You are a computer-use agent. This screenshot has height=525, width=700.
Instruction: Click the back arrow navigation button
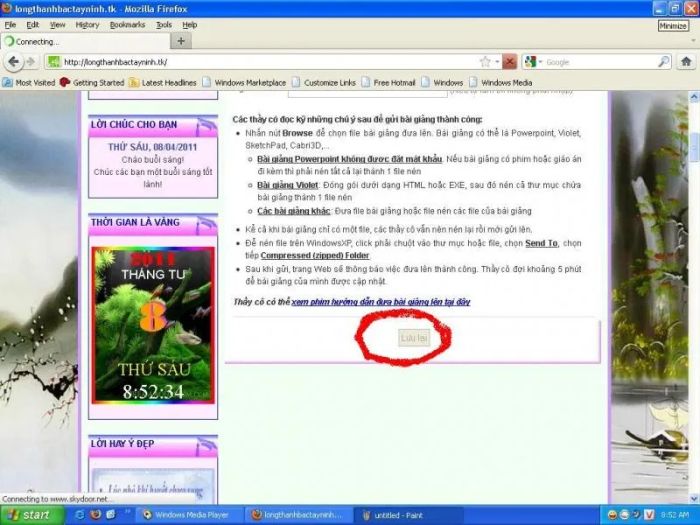(x=13, y=62)
